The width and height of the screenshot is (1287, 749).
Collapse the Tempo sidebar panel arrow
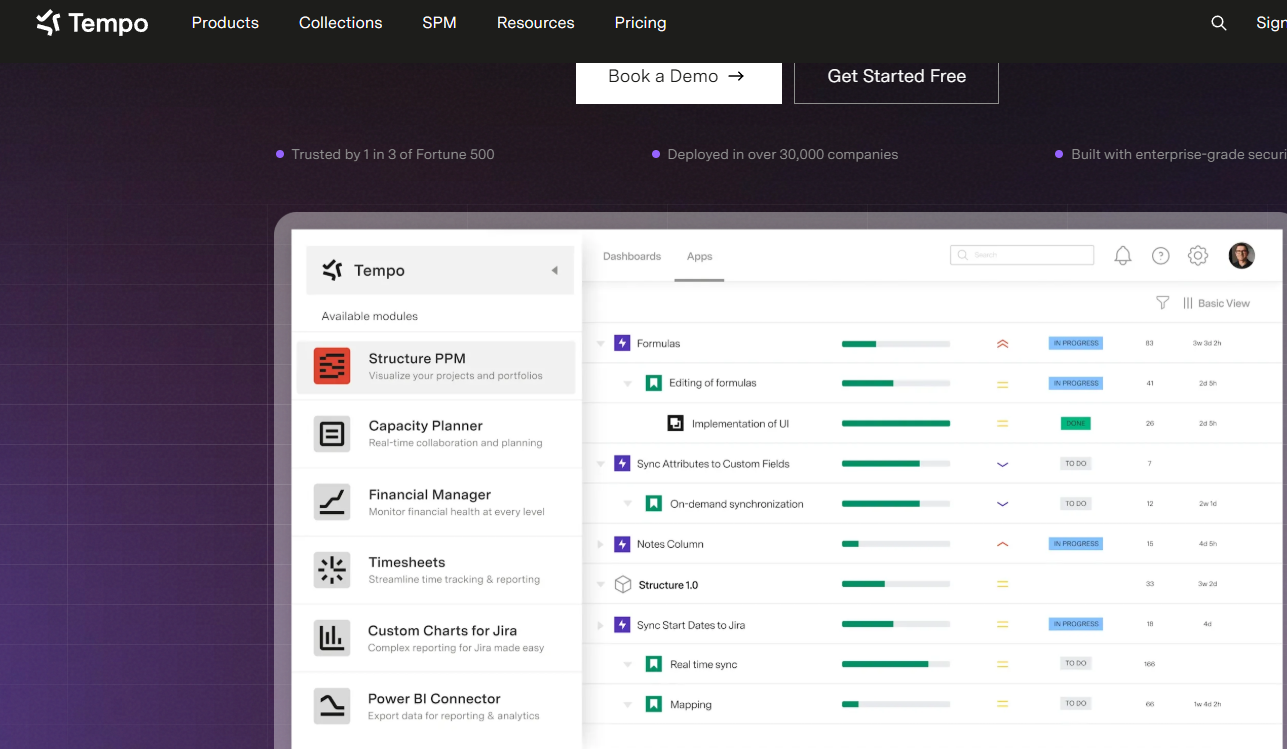click(x=554, y=270)
